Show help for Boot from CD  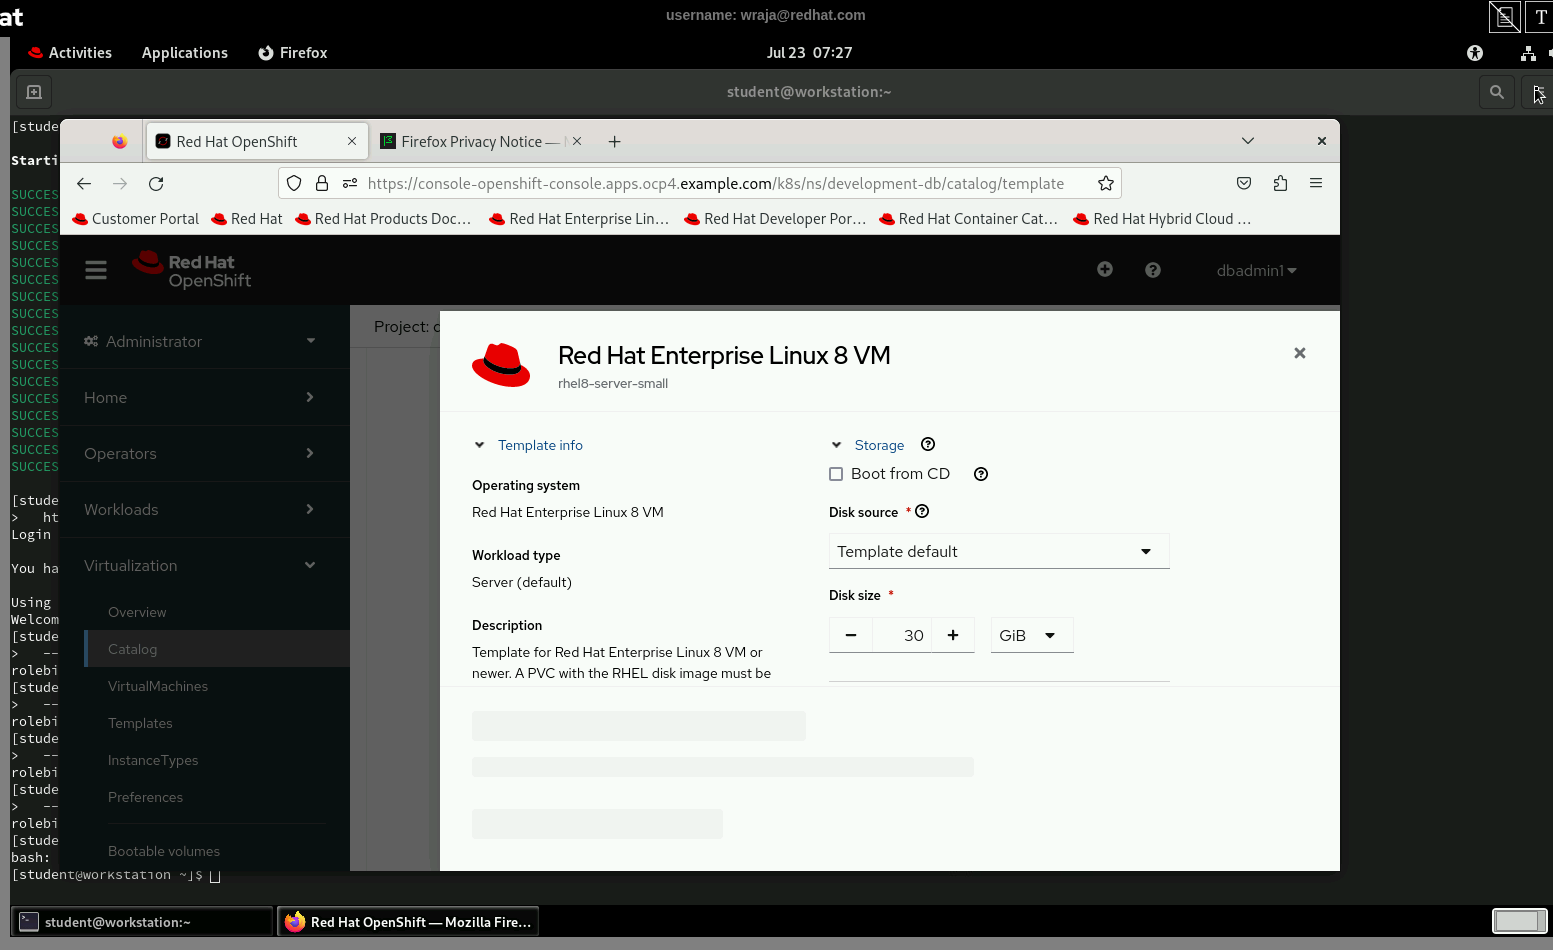point(981,474)
